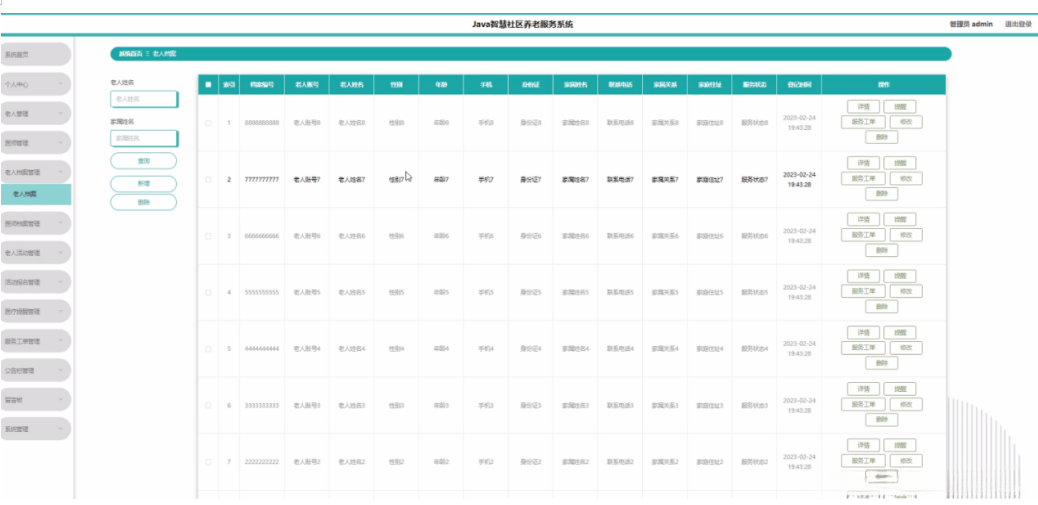1038x505 pixels.
Task: Click 删除 for row 7777777777
Action: click(x=882, y=194)
